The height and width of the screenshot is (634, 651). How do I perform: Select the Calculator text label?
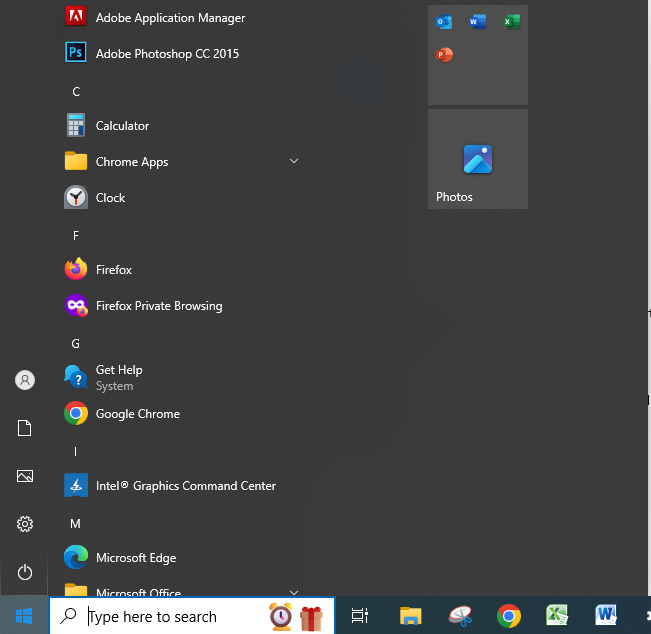tap(122, 125)
